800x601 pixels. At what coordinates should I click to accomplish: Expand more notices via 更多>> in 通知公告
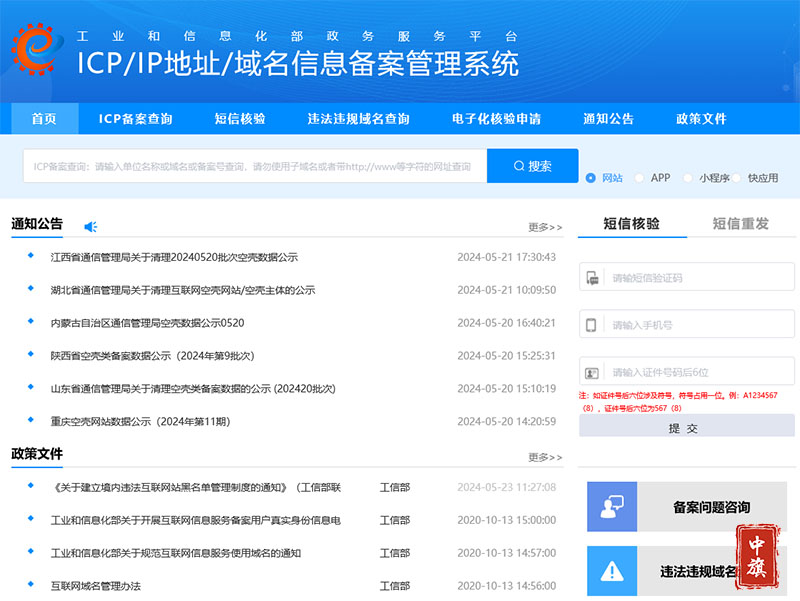(x=544, y=226)
